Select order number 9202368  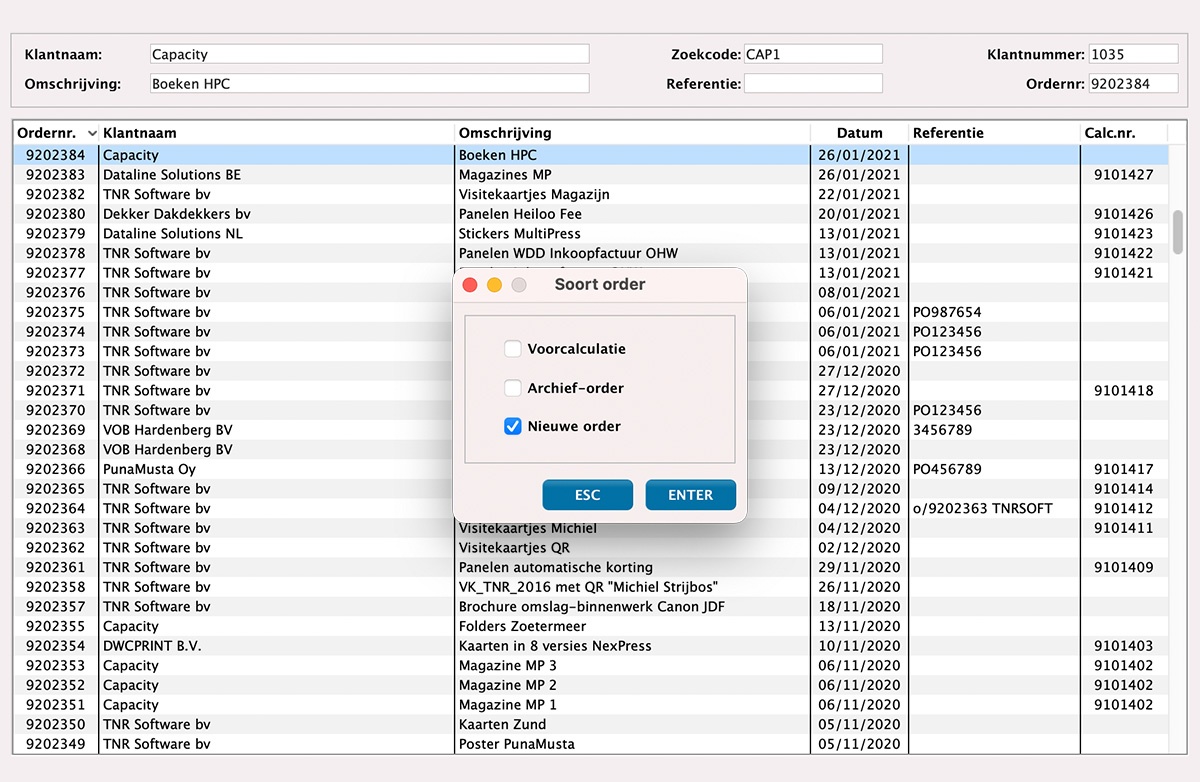56,449
